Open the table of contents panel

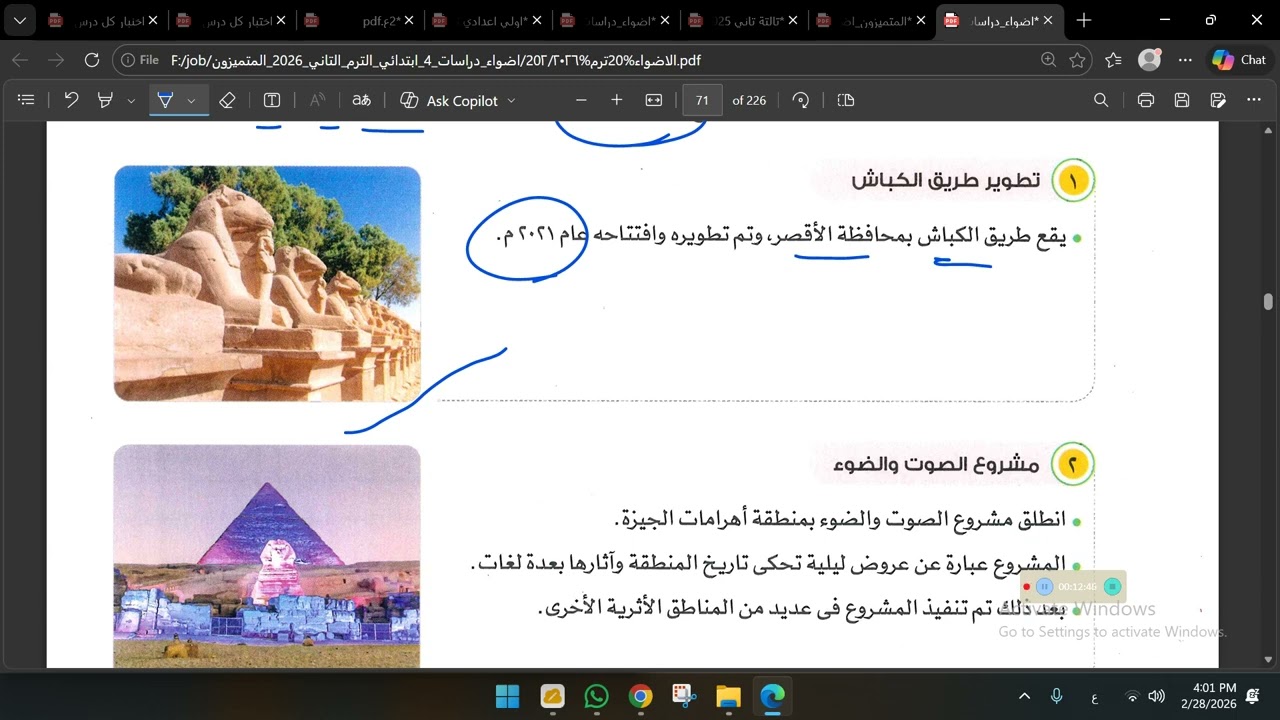[x=27, y=100]
